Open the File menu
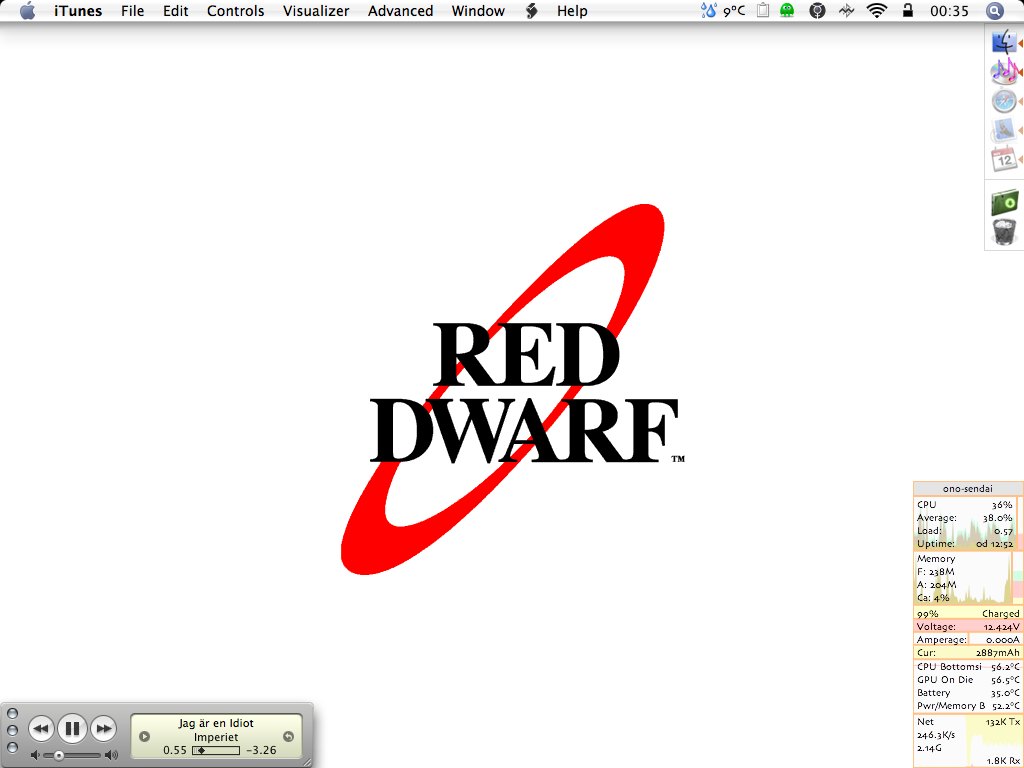The image size is (1024, 768). [133, 11]
